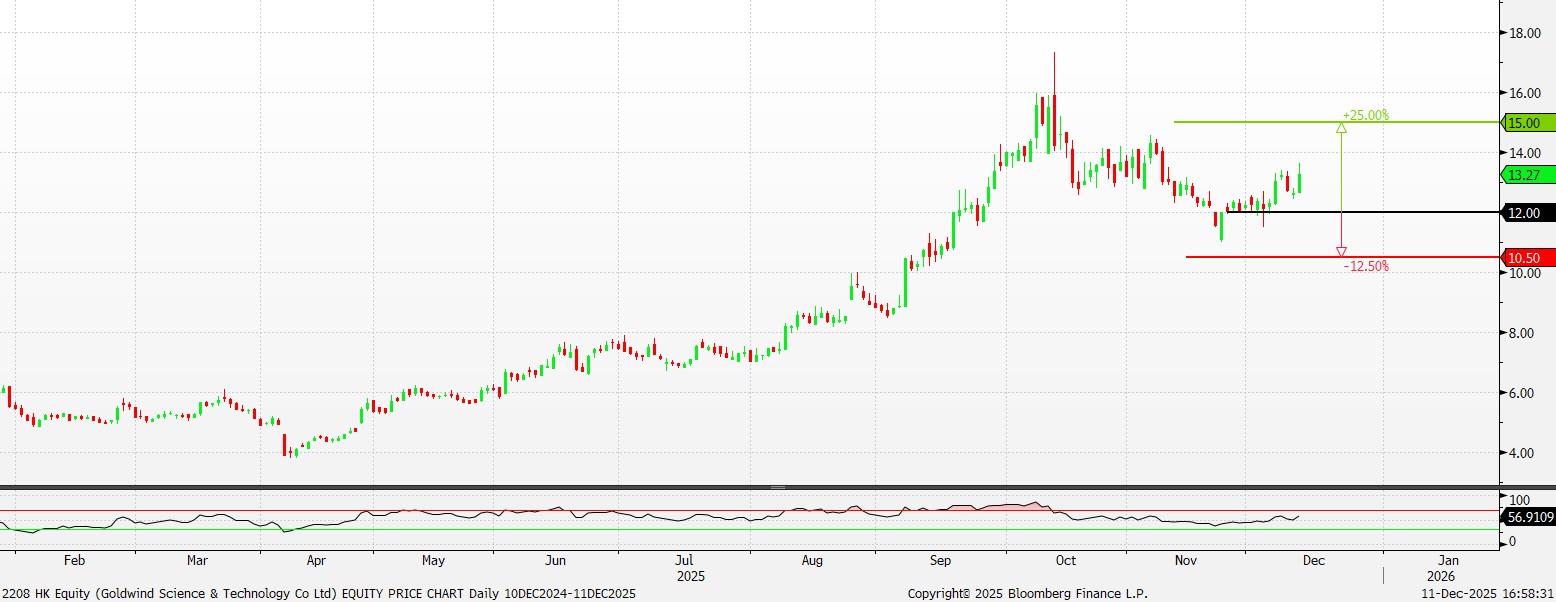Click the Jul label on time axis
This screenshot has height=602, width=1556.
pyautogui.click(x=684, y=561)
